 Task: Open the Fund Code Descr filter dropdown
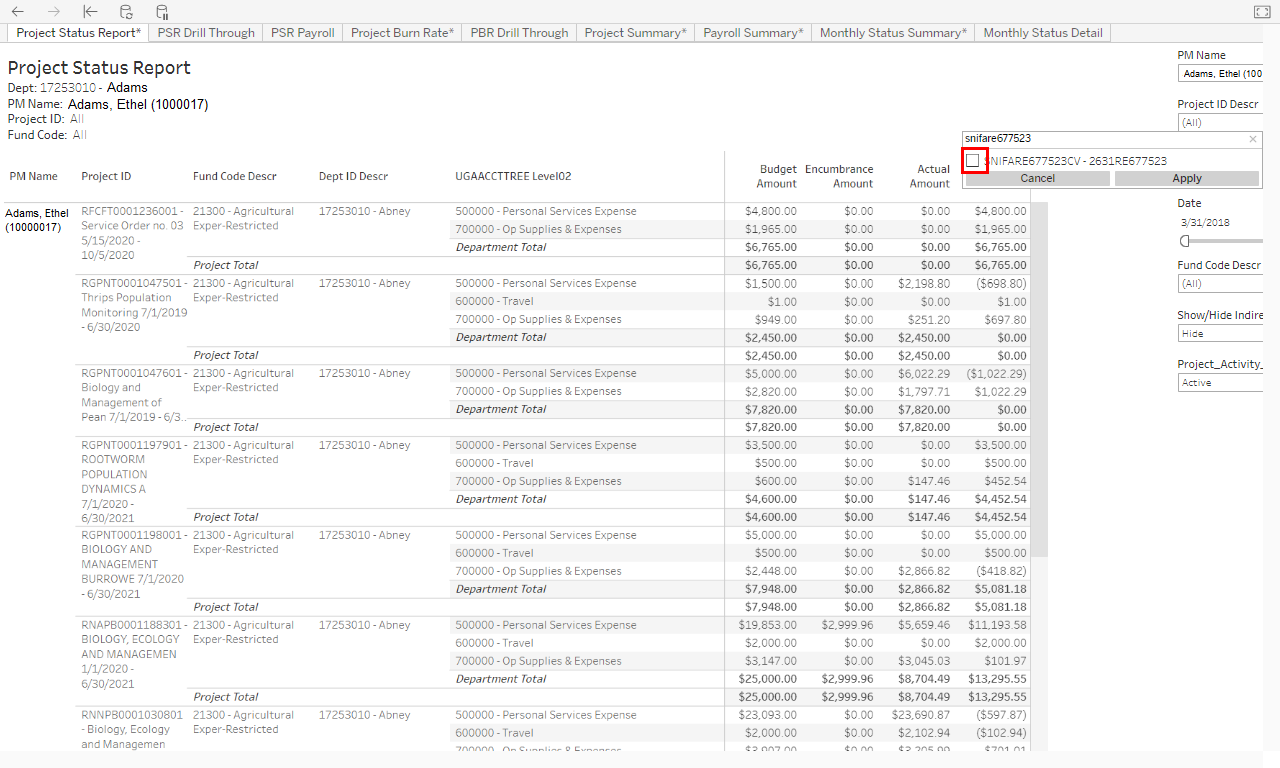click(1220, 283)
